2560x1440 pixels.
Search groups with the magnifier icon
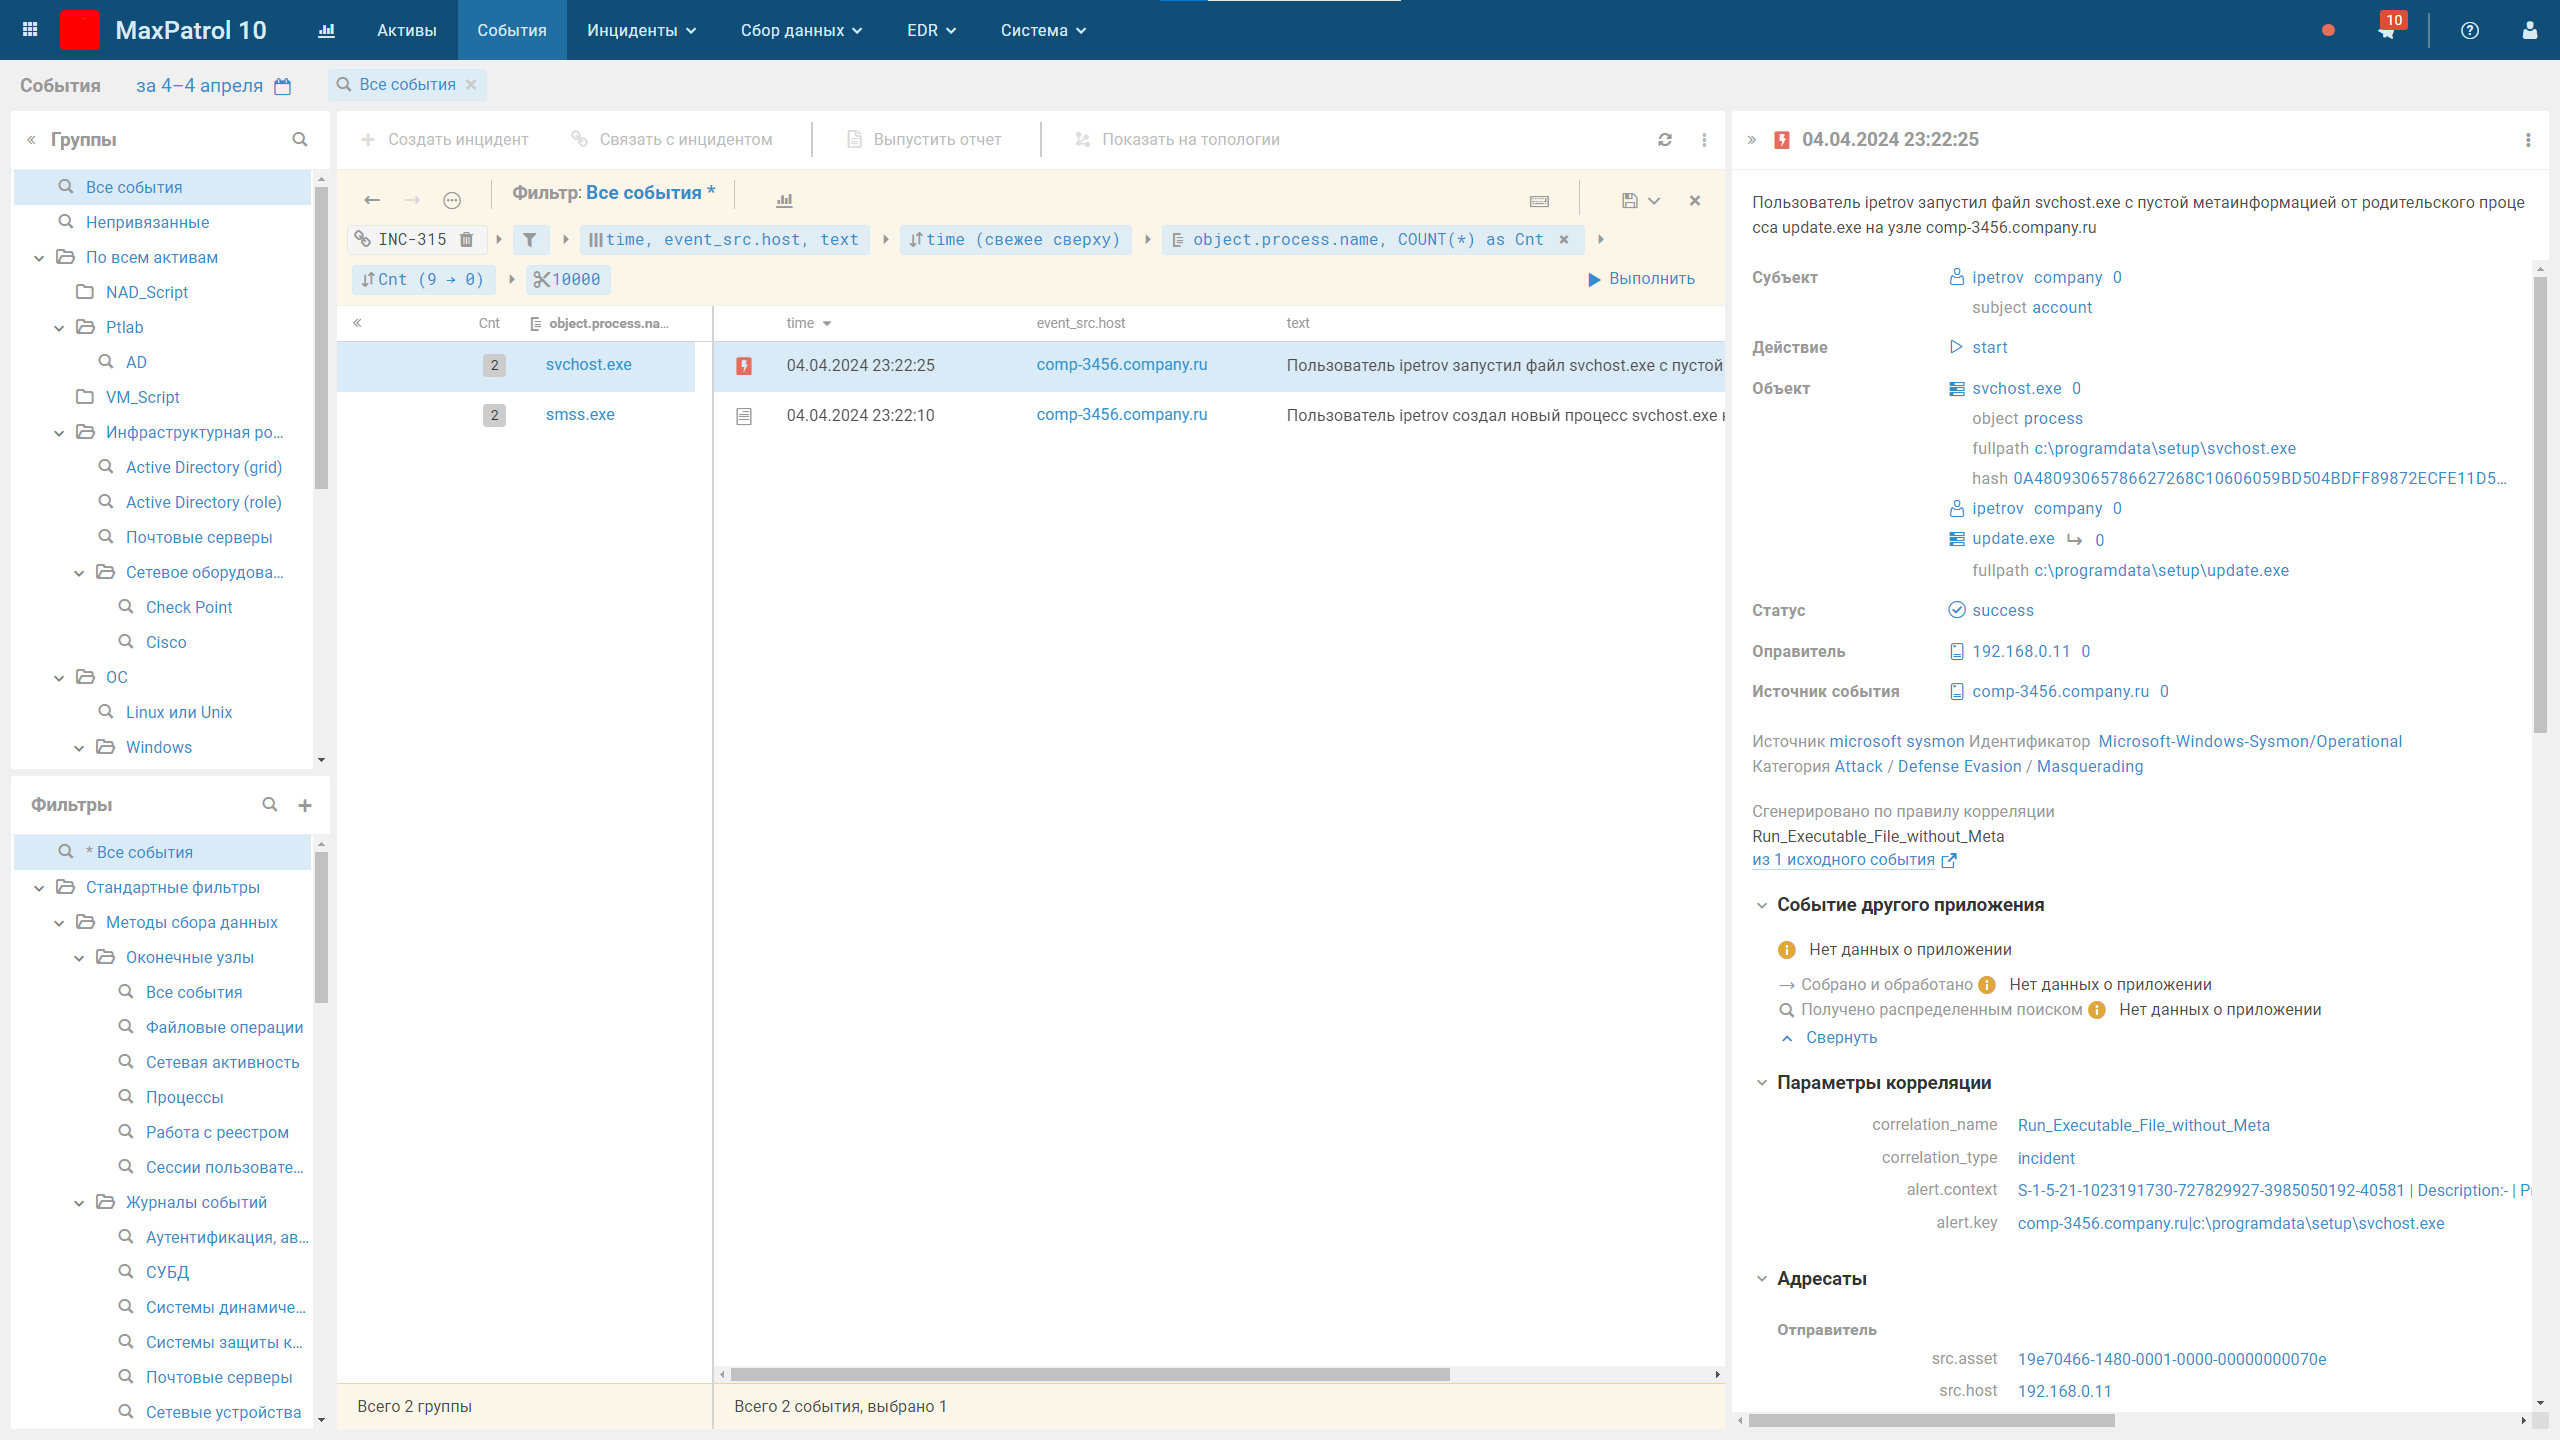(299, 139)
